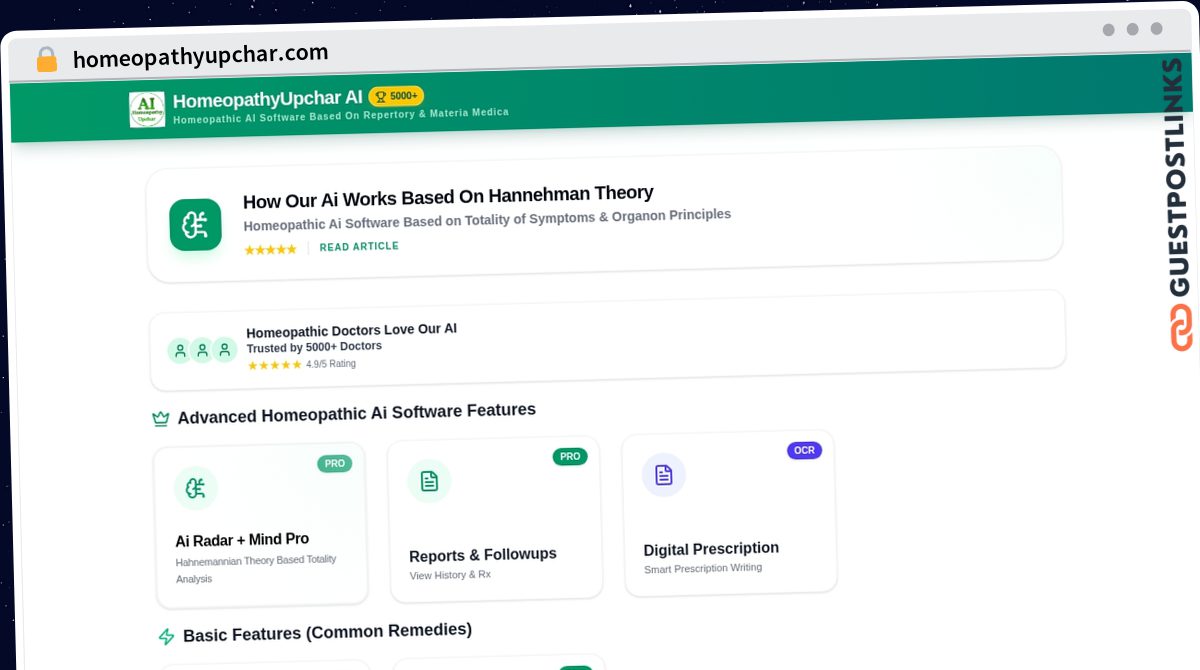This screenshot has width=1200, height=670.
Task: Click the HomeopathyUpchar AI header title
Action: 268,99
